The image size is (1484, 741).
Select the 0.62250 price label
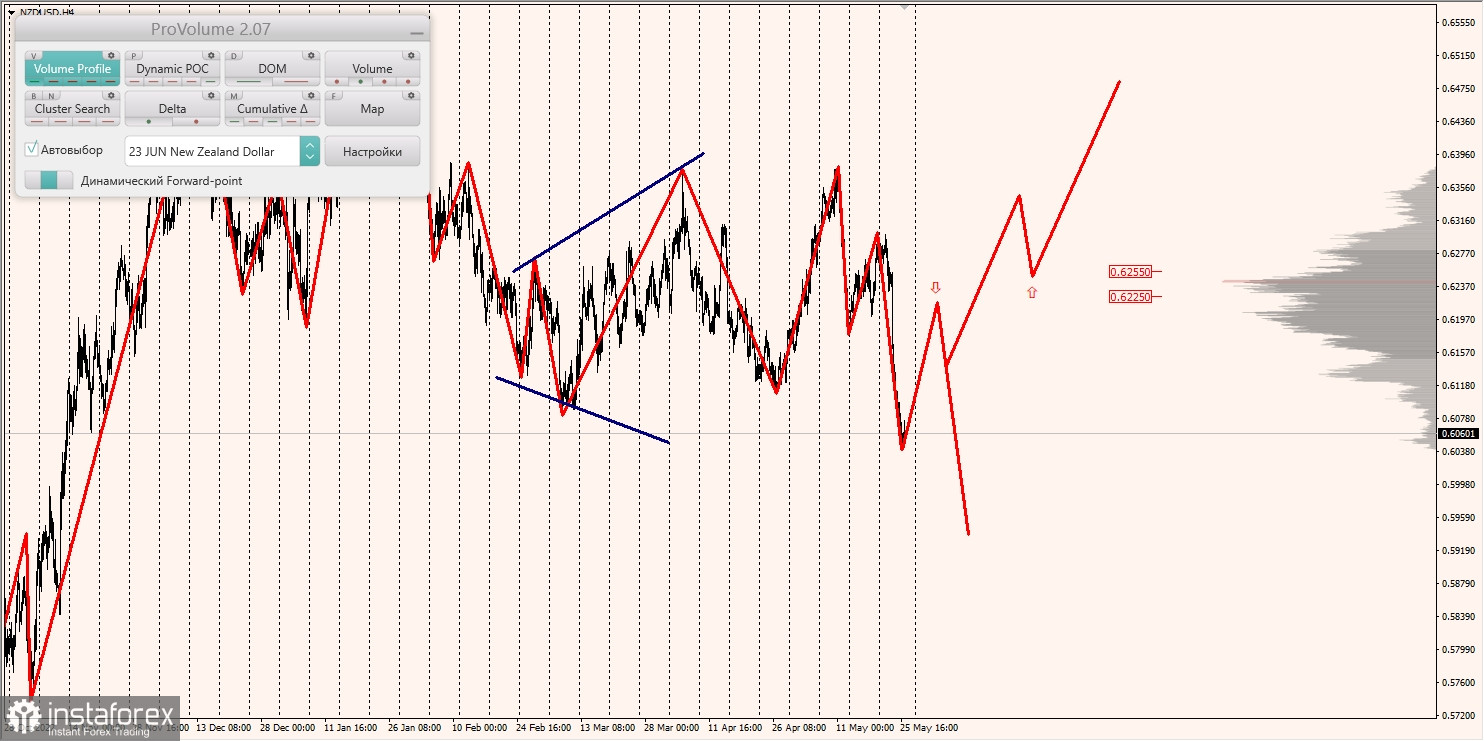click(1130, 296)
